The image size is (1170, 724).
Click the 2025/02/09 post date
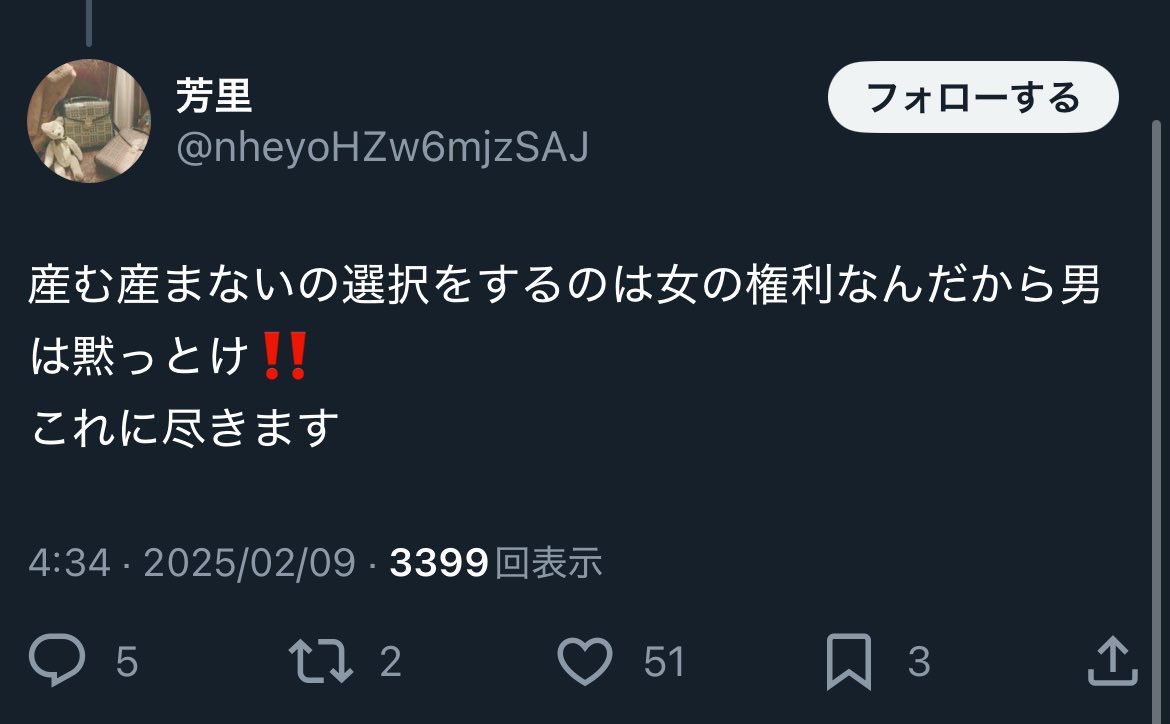(x=249, y=562)
